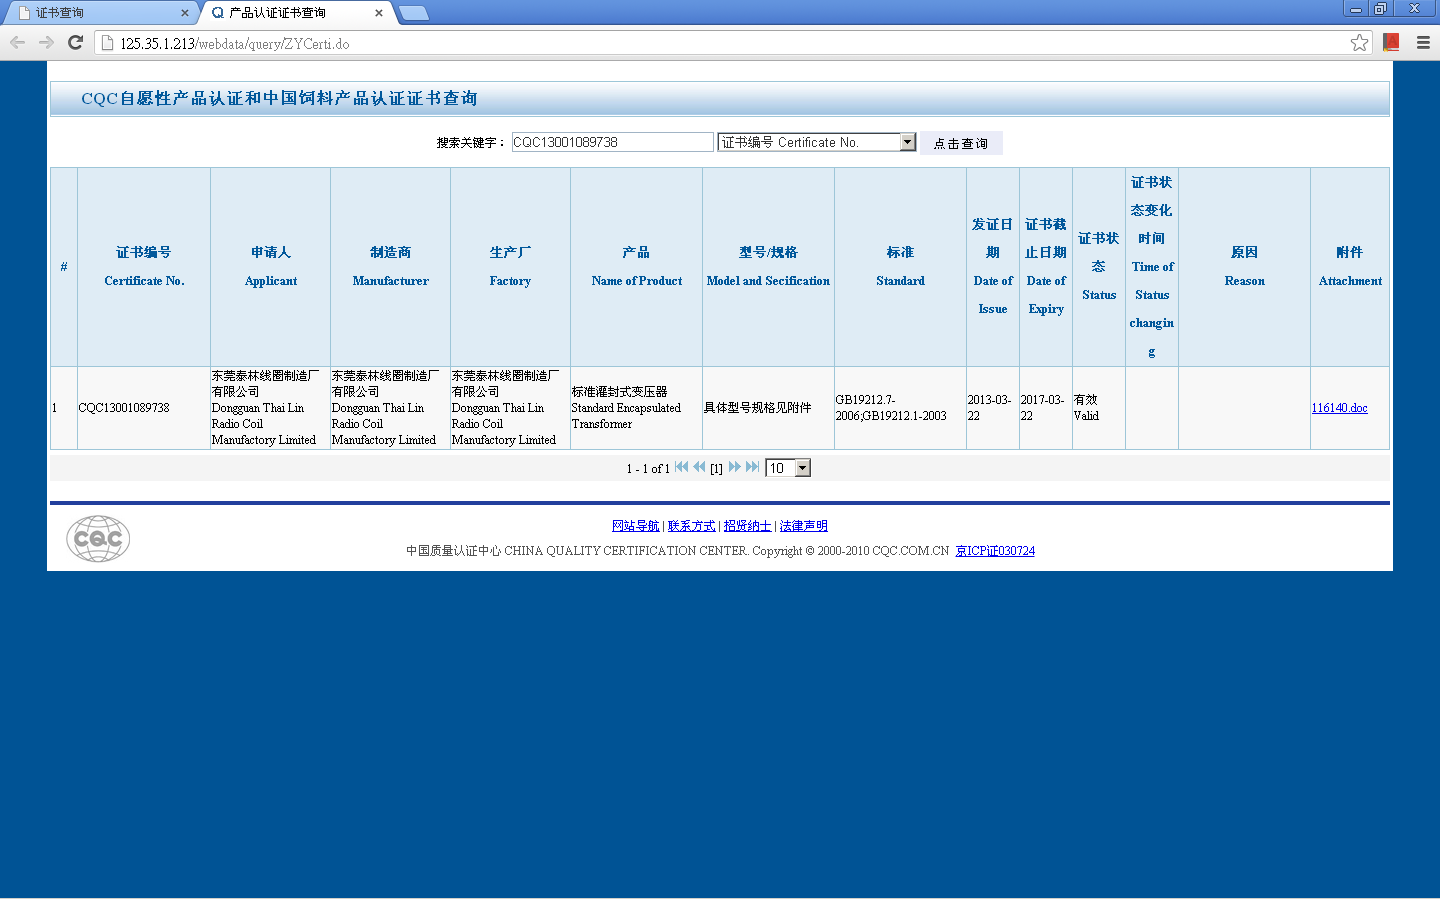Jump to first page of results
Viewport: 1440px width, 900px height.
pyautogui.click(x=681, y=467)
